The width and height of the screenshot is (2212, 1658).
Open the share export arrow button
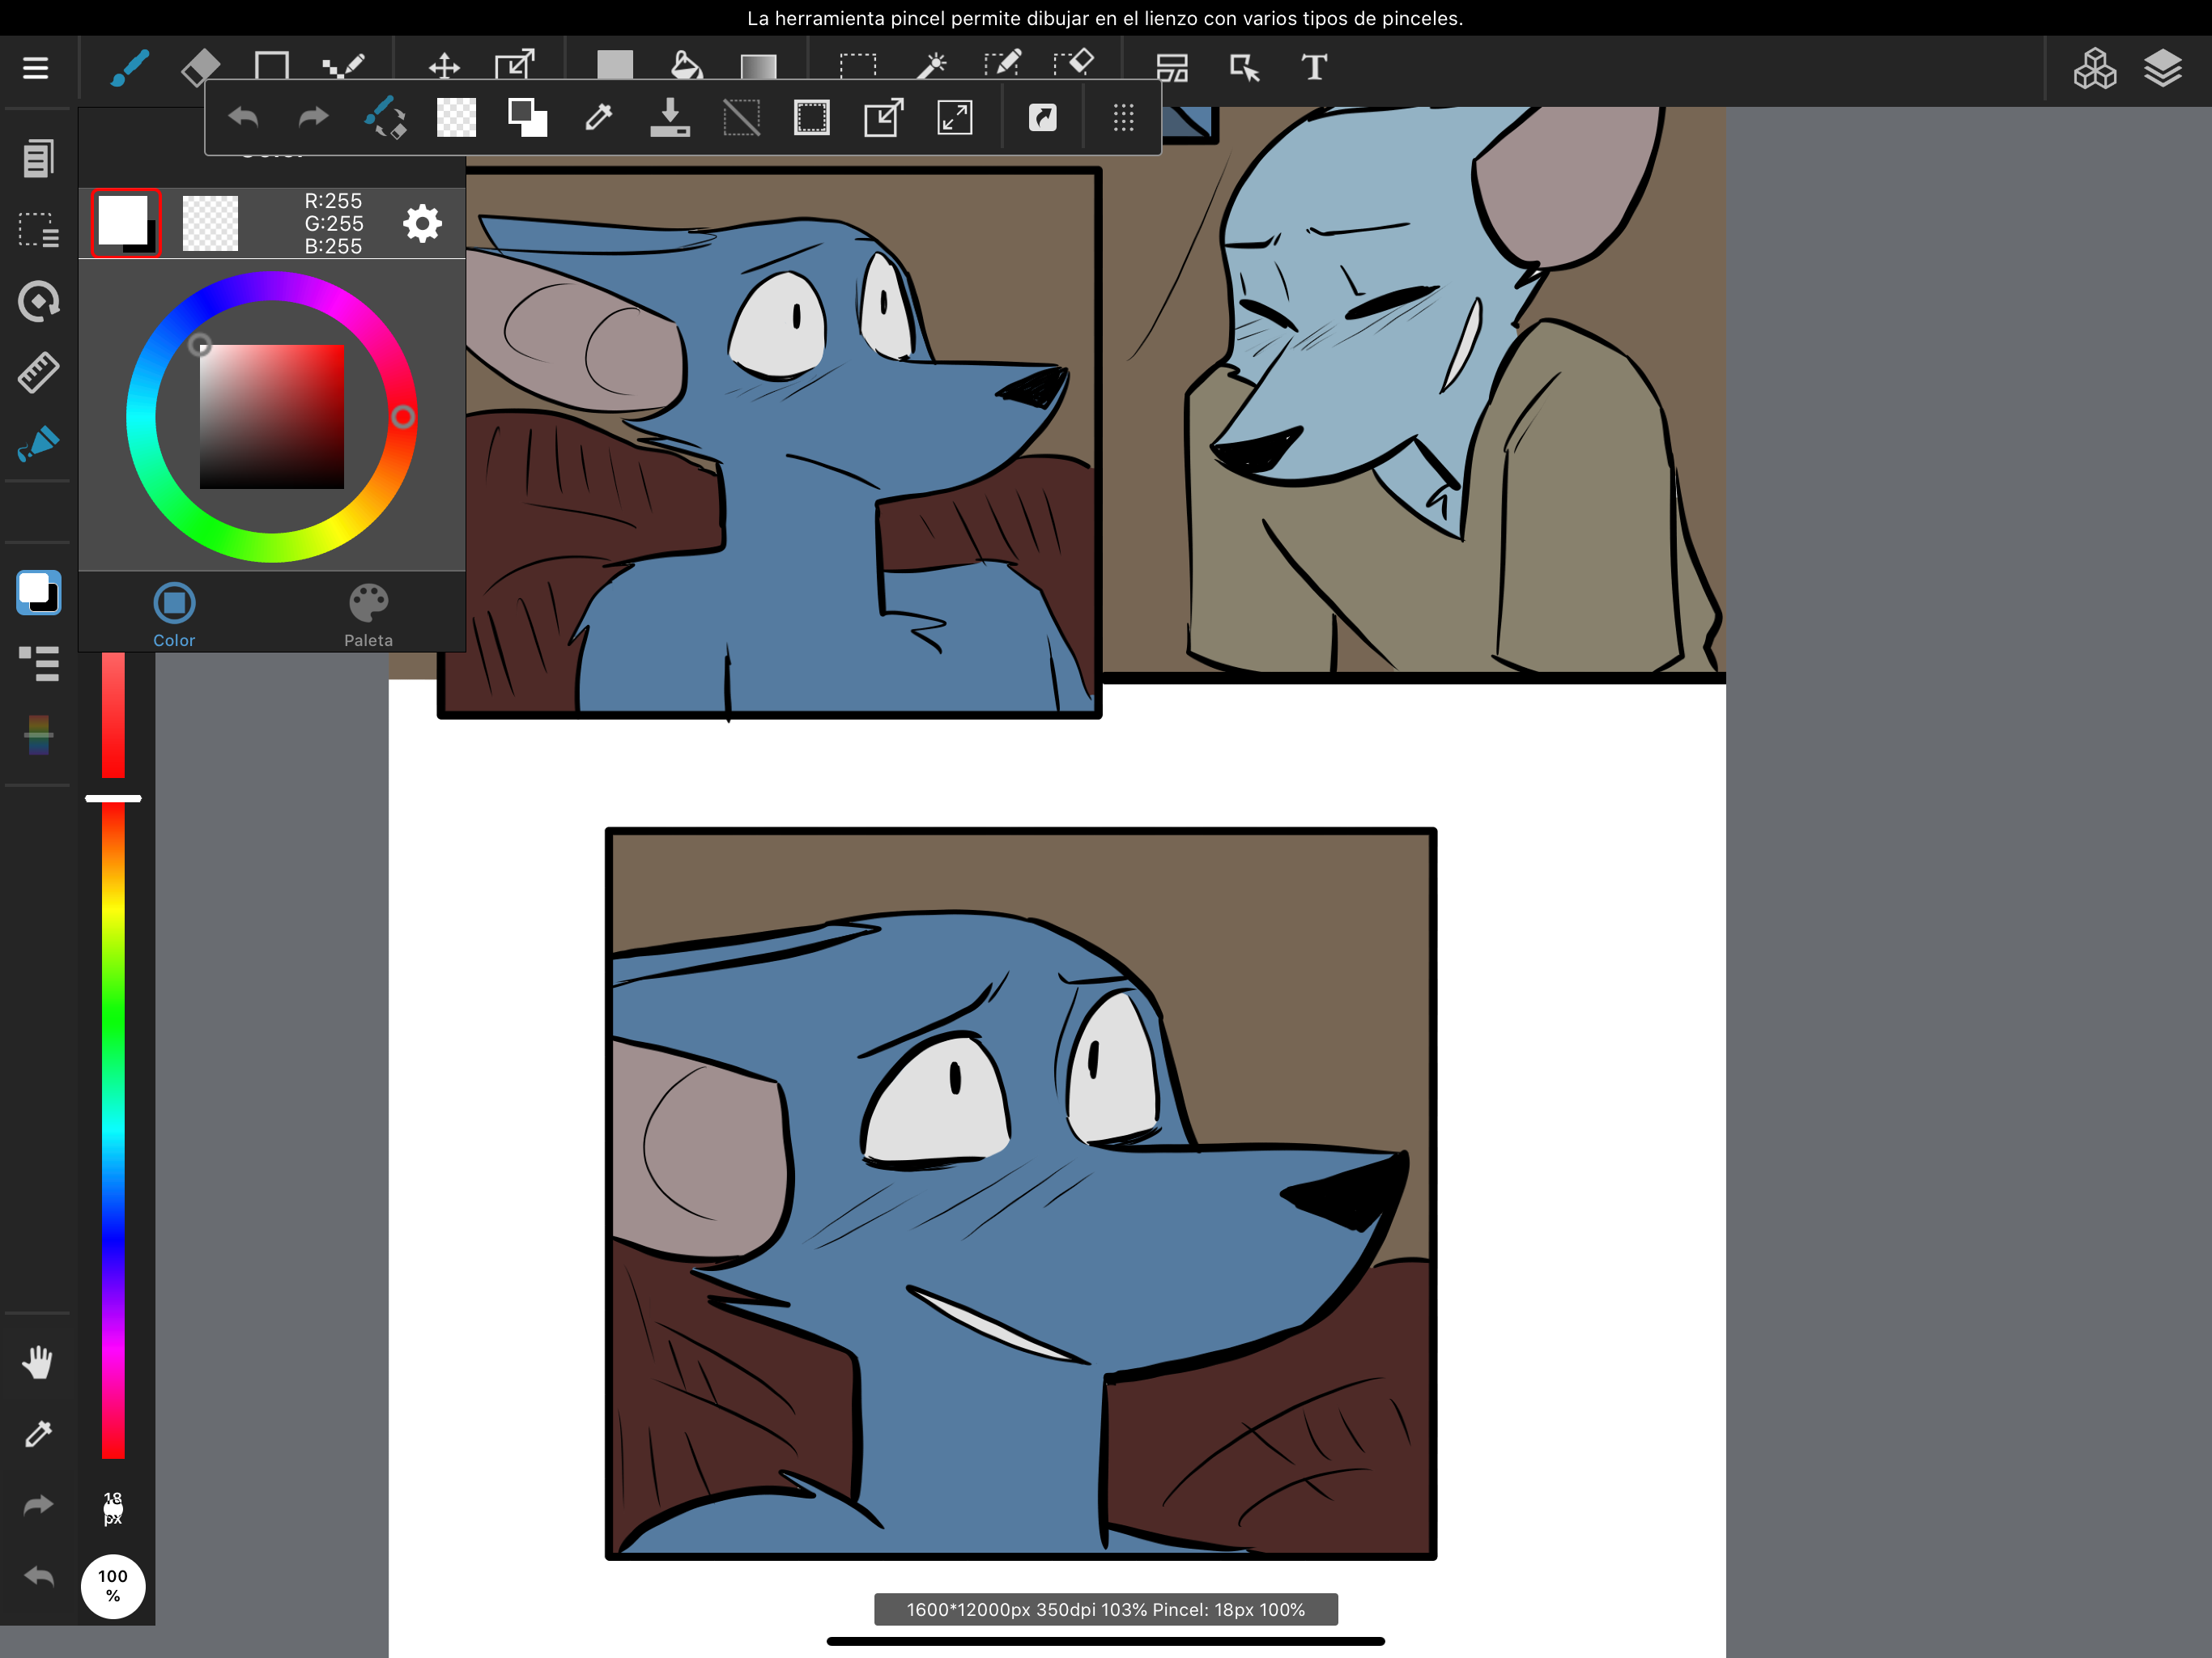tap(1042, 118)
